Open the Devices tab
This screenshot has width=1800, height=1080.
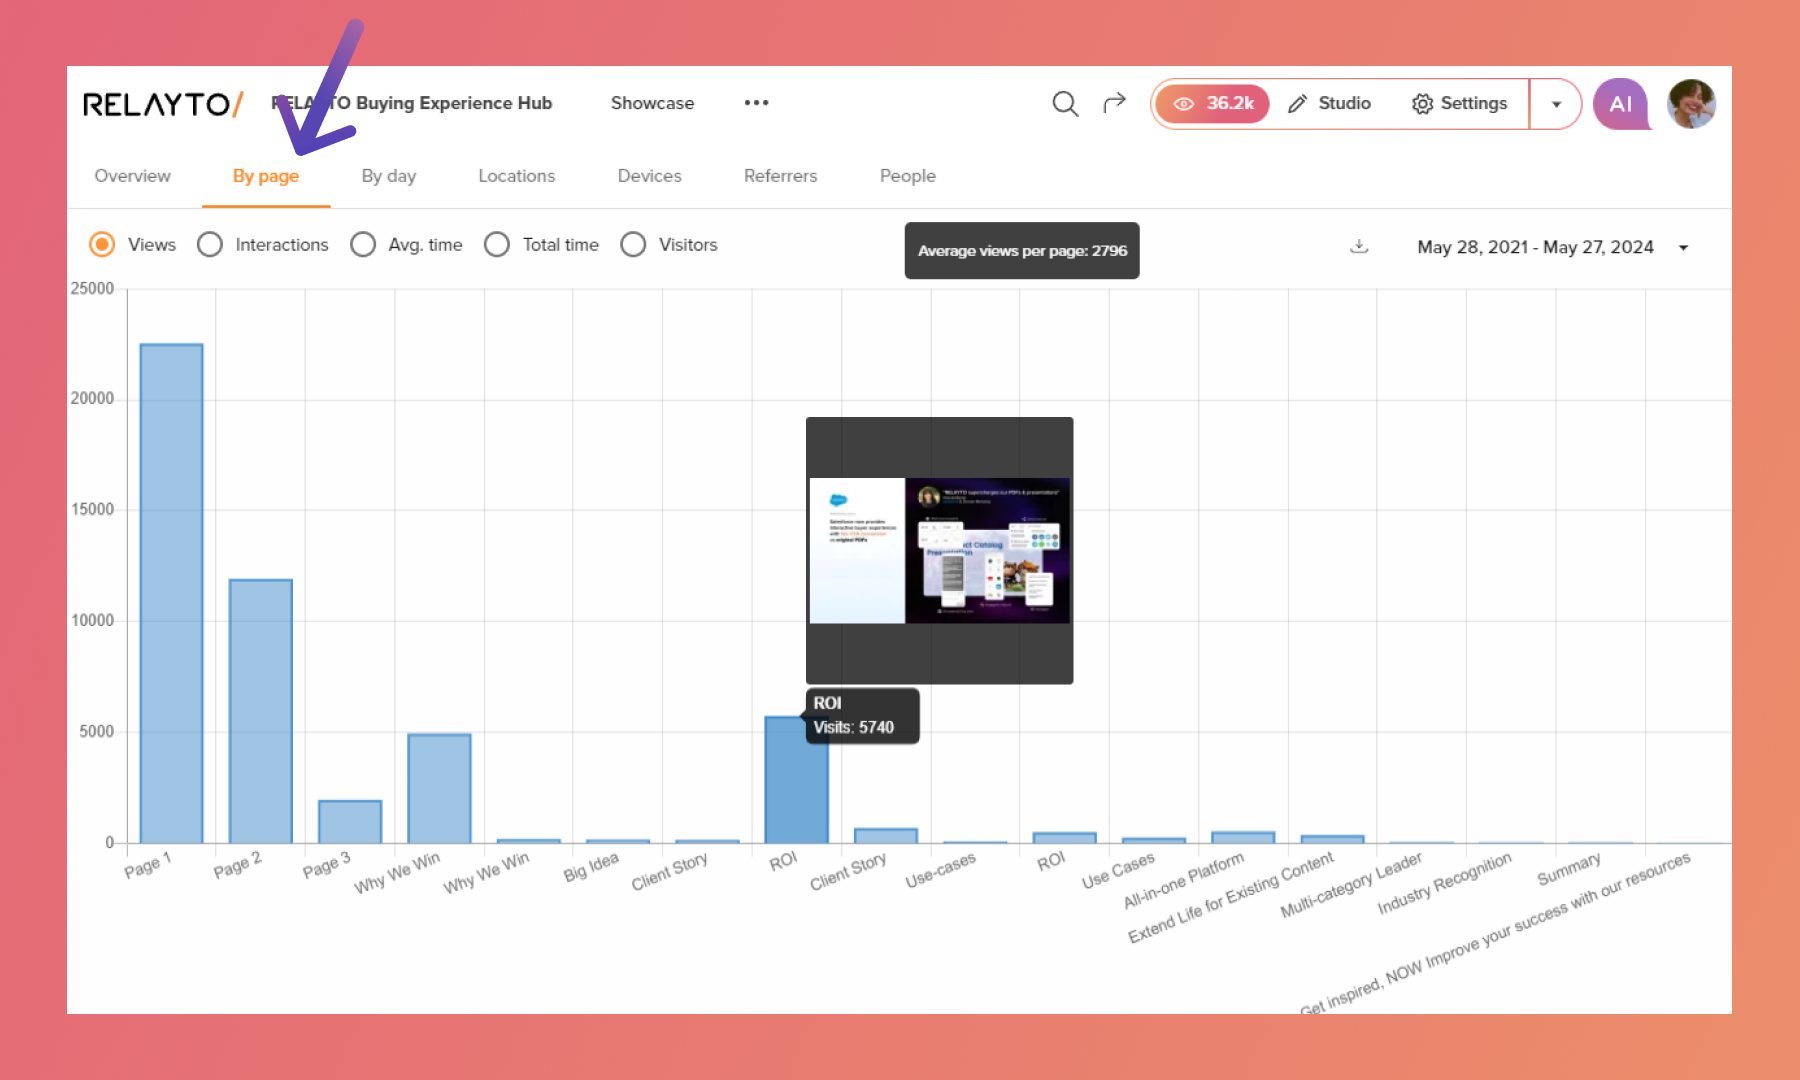[x=650, y=176]
